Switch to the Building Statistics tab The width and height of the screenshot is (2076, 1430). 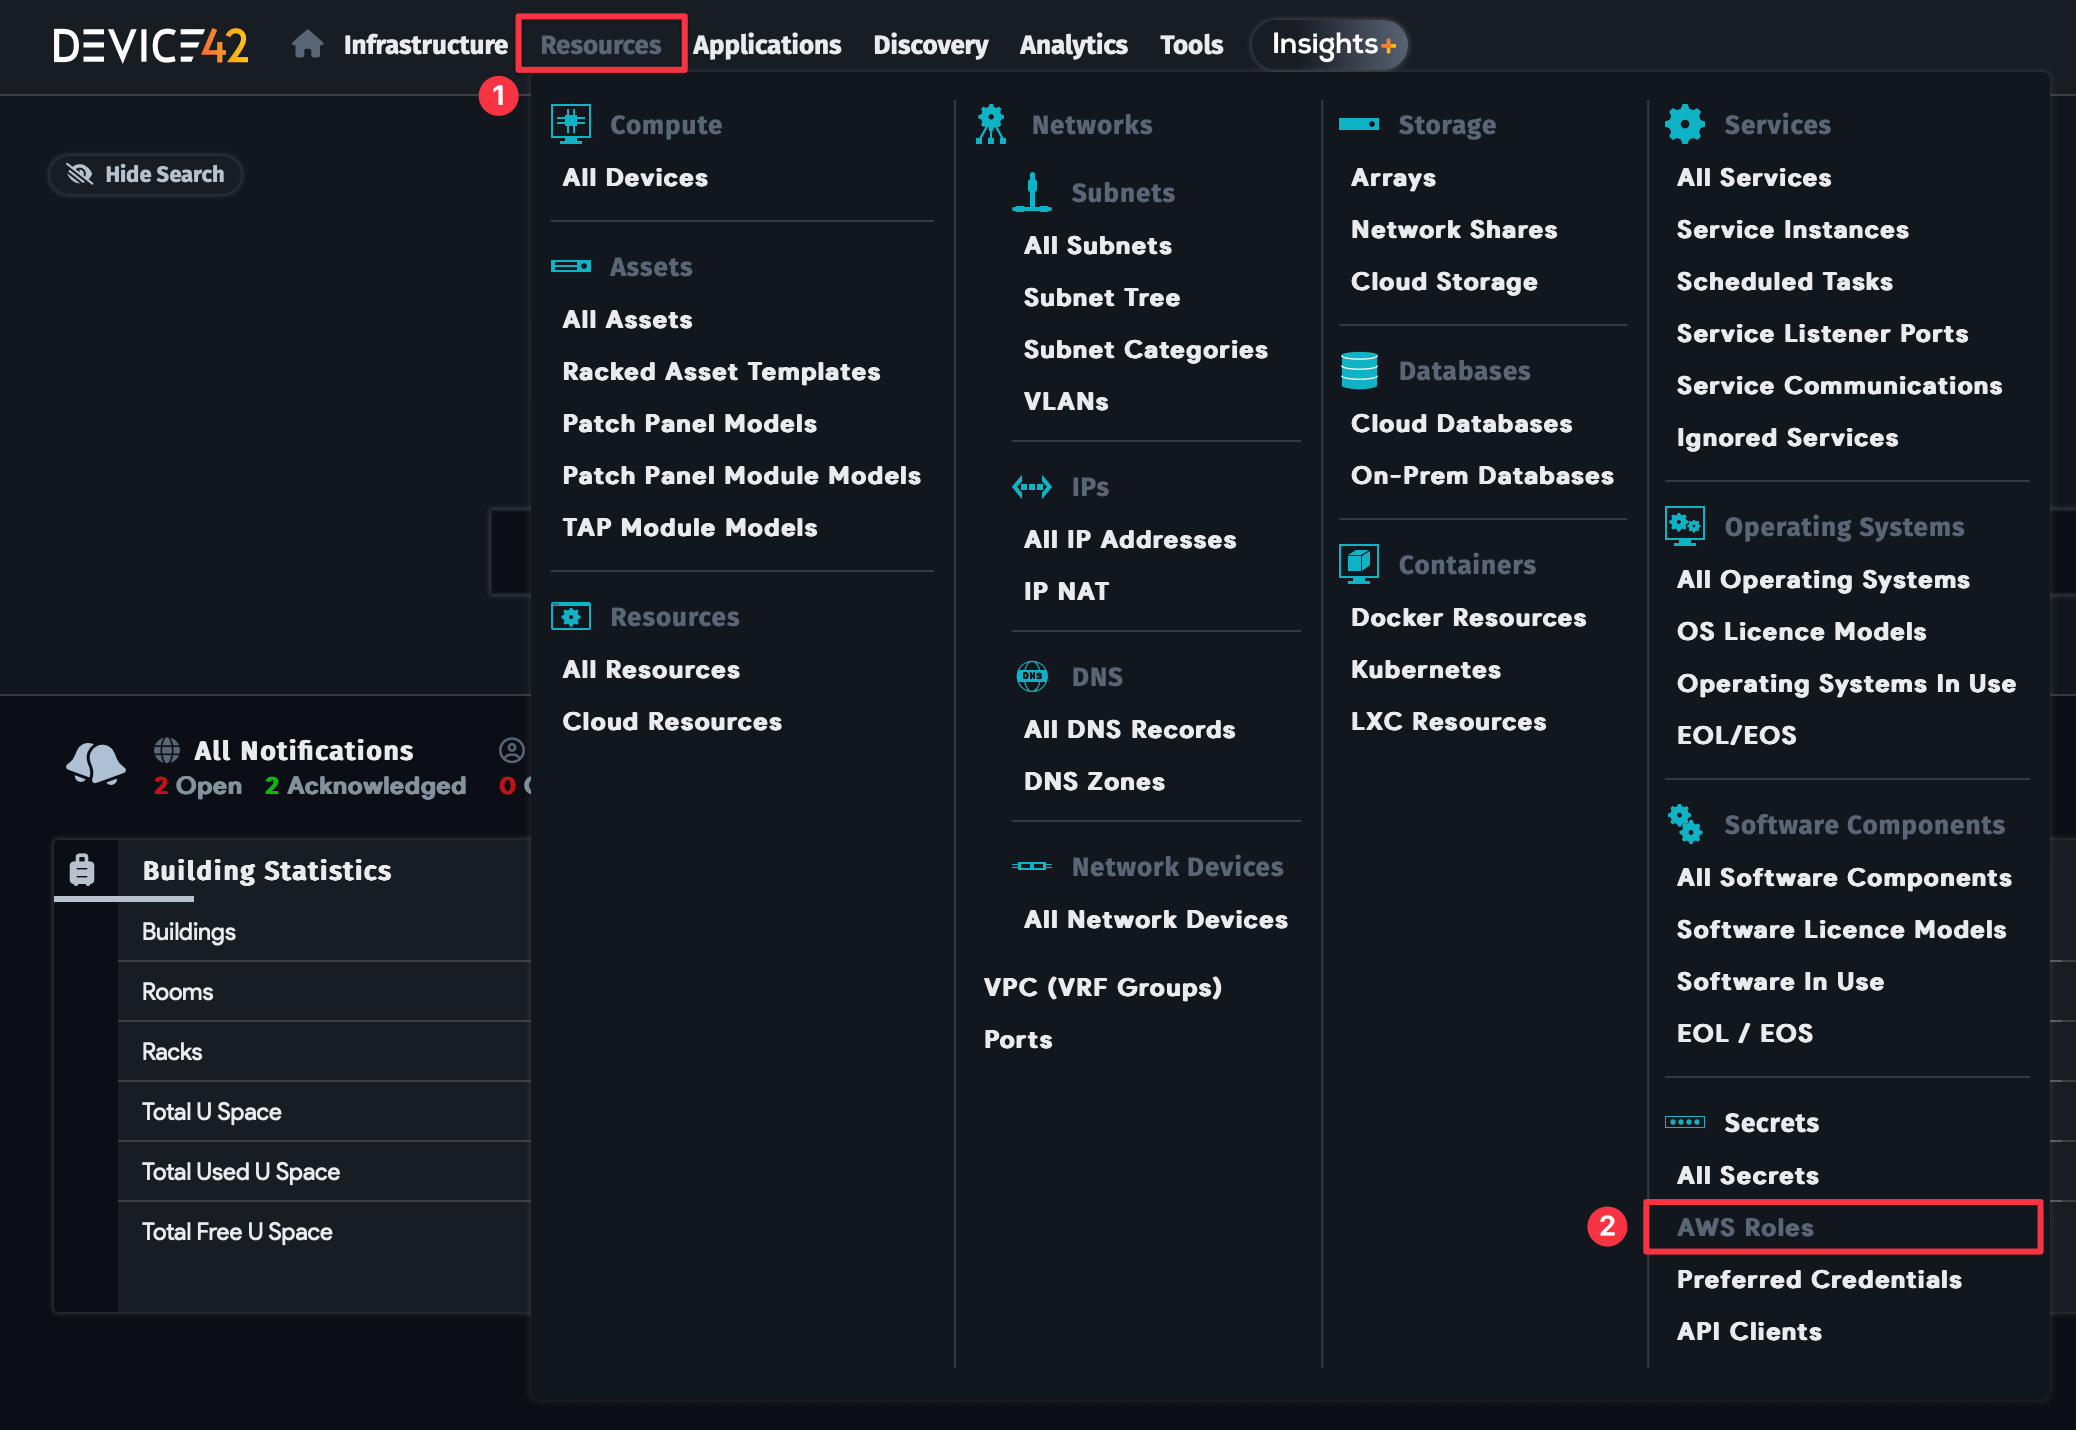tap(266, 869)
